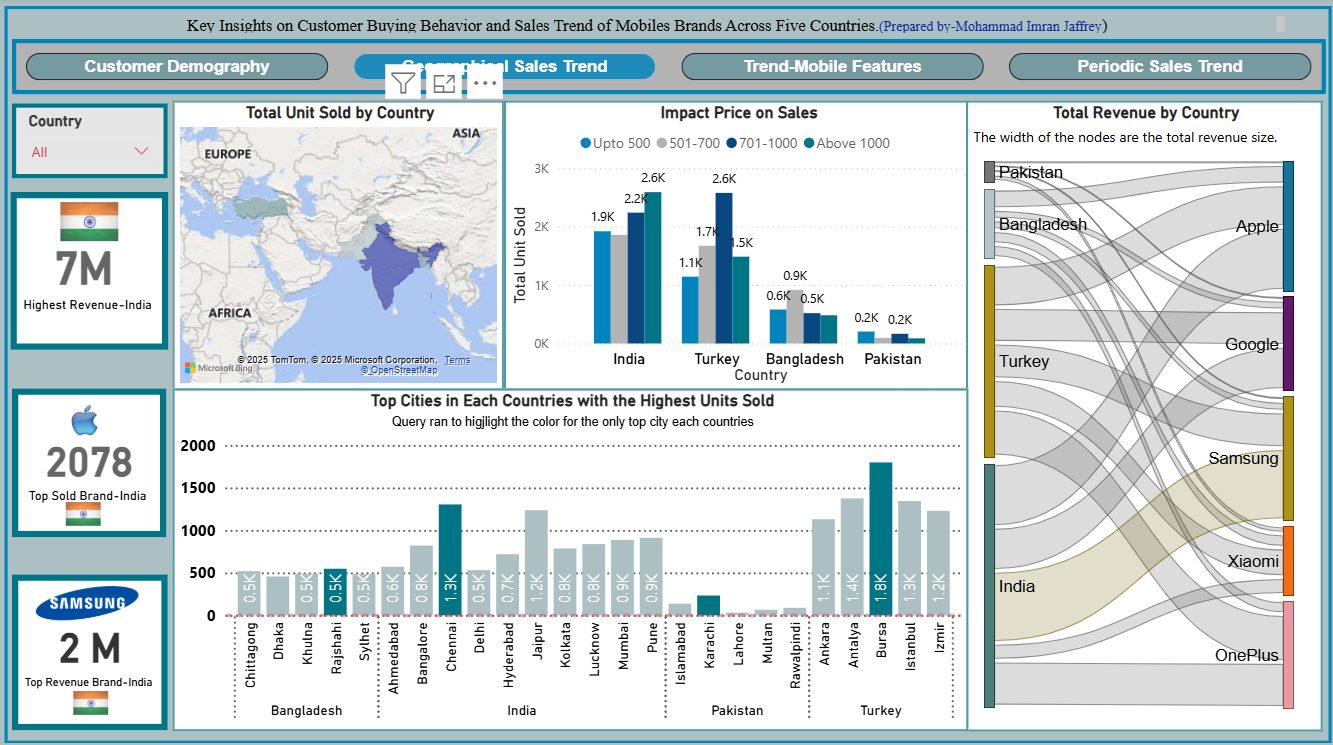This screenshot has height=745, width=1333.
Task: Click the Samsung logo on revenue brand card
Action: coord(87,602)
